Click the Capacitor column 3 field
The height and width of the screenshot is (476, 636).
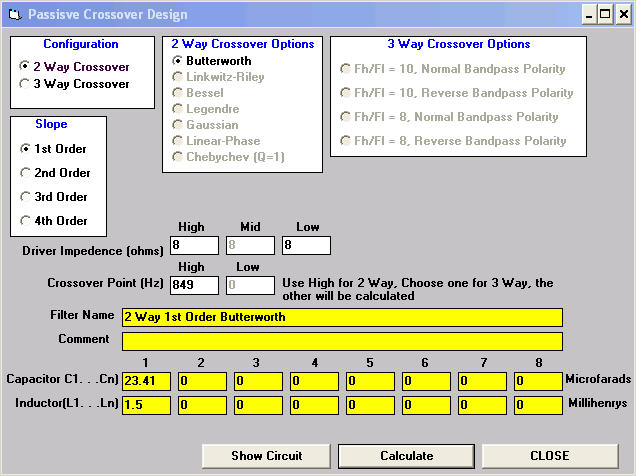tap(258, 381)
